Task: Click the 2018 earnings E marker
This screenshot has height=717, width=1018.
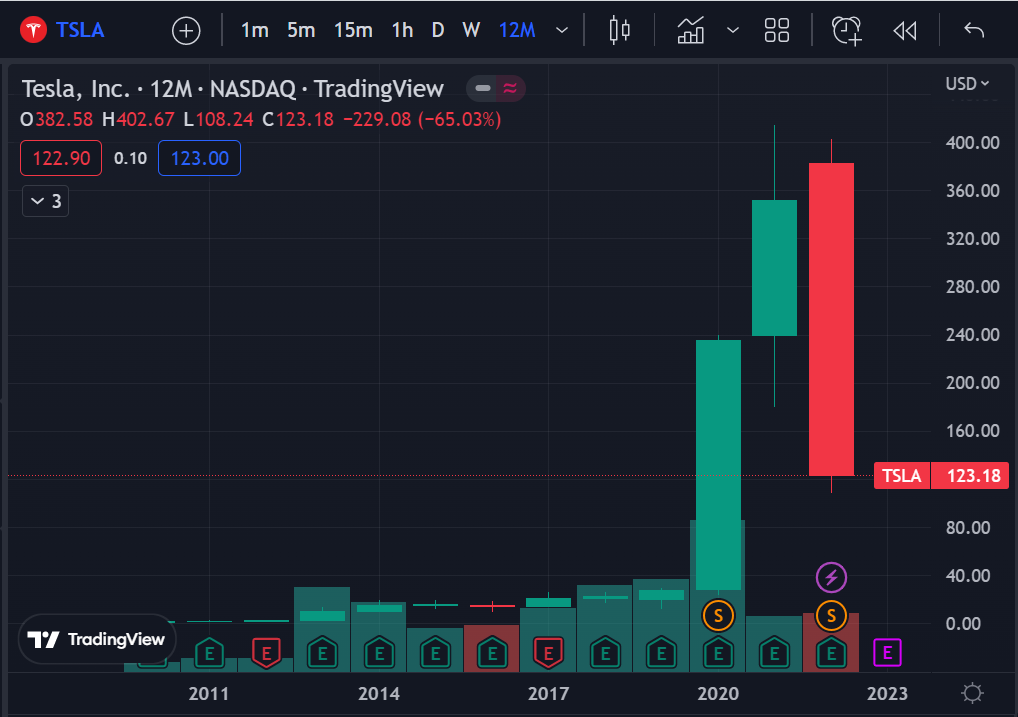Action: click(x=605, y=653)
